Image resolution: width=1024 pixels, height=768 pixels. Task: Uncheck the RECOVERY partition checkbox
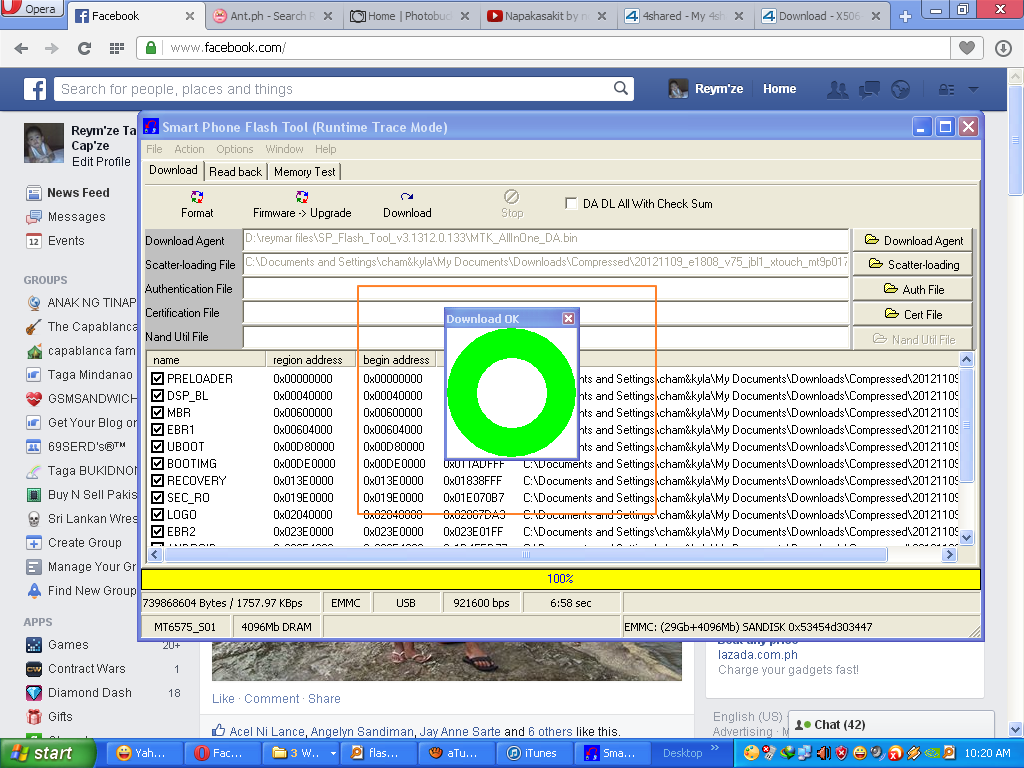(157, 481)
